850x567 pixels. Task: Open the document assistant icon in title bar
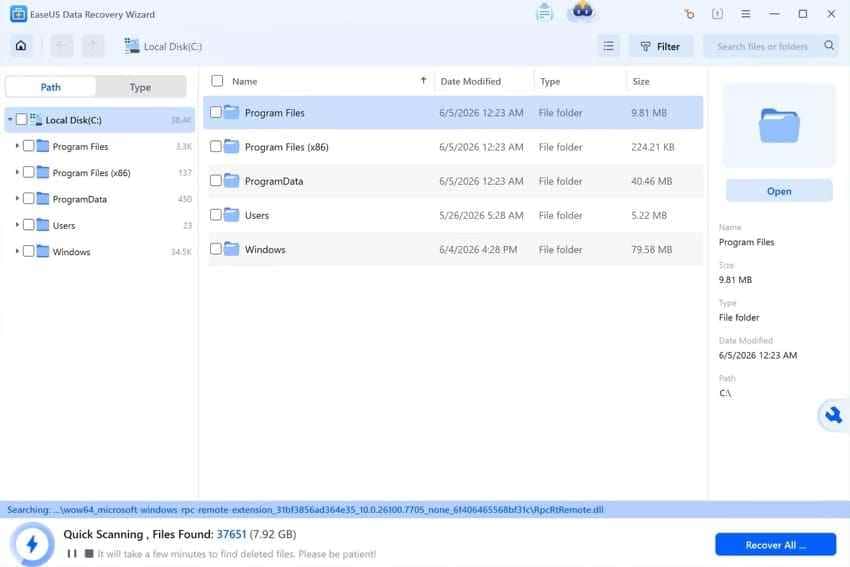[x=544, y=12]
